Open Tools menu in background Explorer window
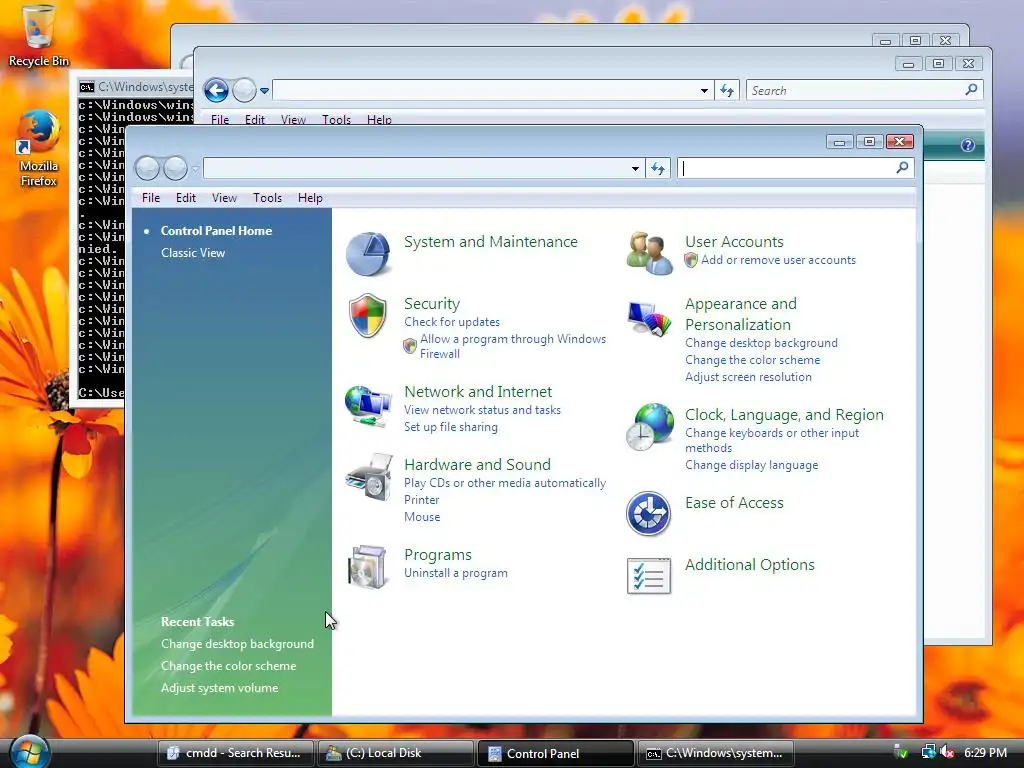This screenshot has width=1024, height=768. (x=336, y=120)
